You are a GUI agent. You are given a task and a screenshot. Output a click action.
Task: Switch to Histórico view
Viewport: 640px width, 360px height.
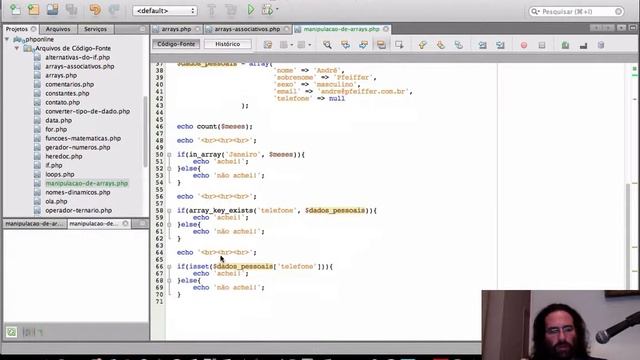click(227, 44)
